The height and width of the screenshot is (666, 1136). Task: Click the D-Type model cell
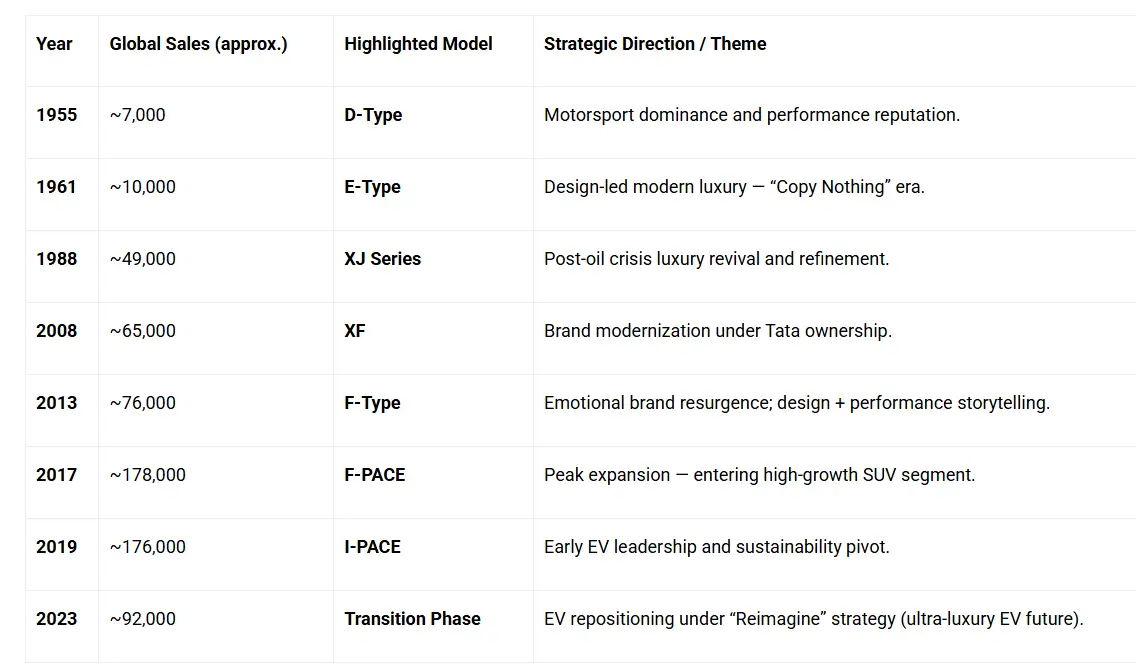click(373, 115)
